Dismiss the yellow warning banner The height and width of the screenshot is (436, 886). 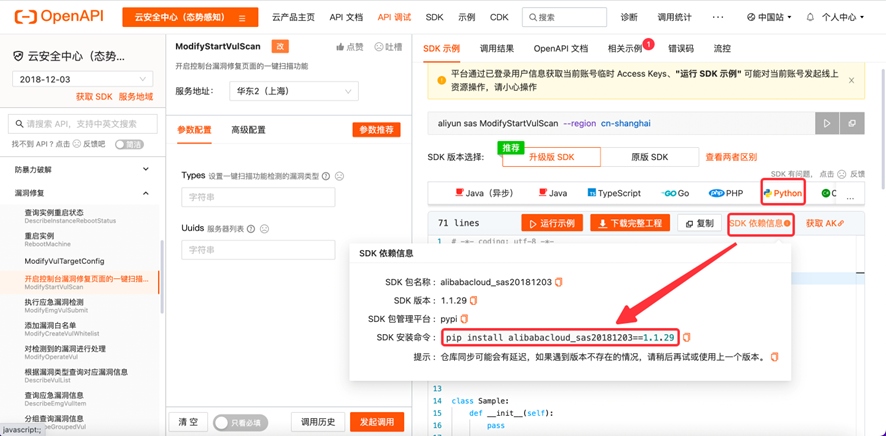pos(852,81)
